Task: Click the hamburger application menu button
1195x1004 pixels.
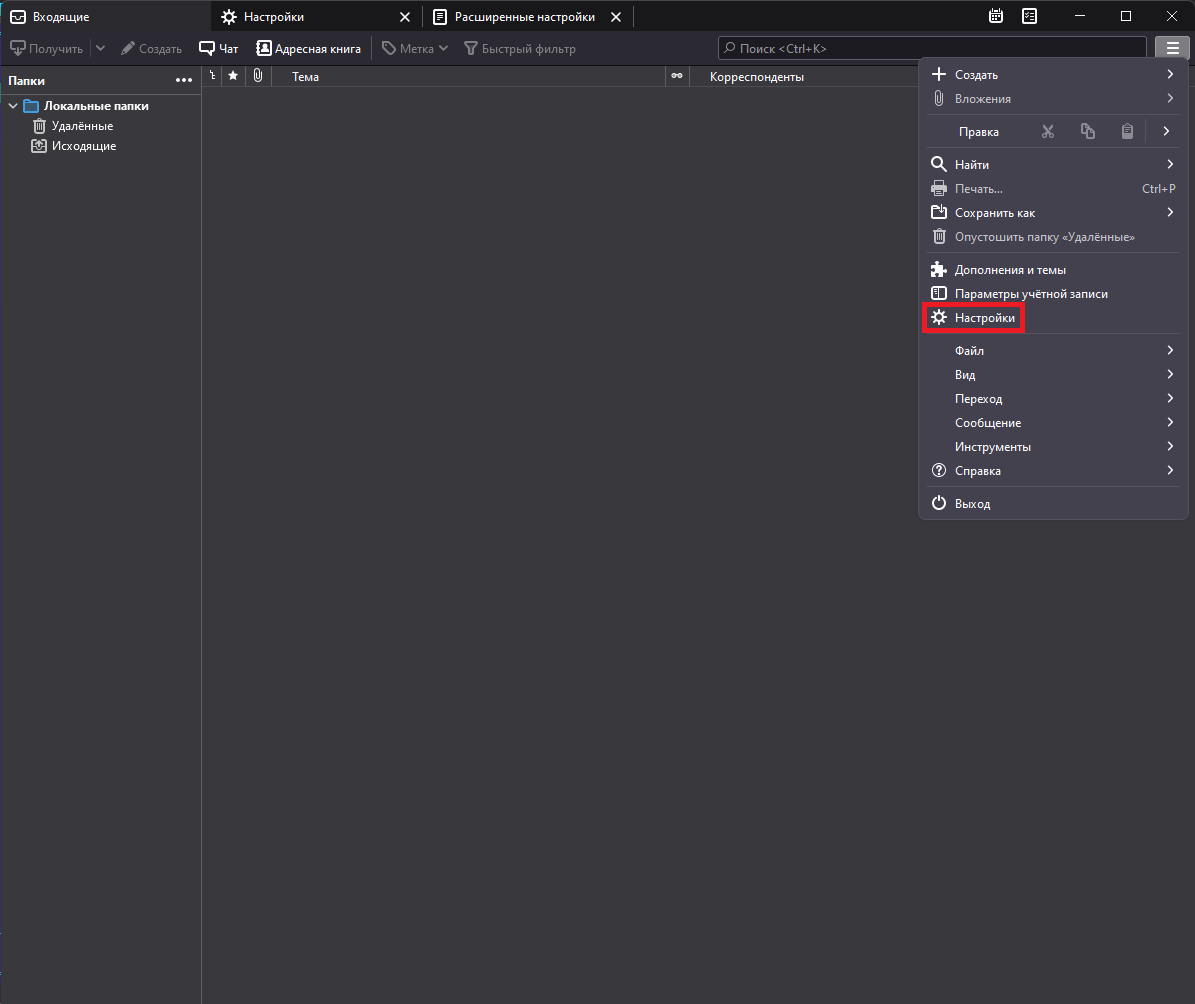Action: point(1171,48)
